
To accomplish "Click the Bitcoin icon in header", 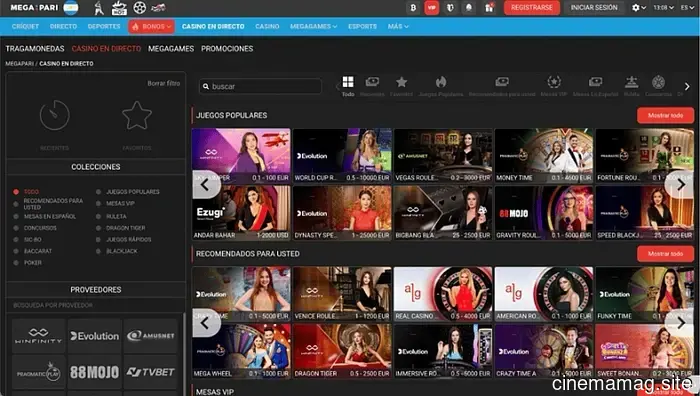I will point(413,8).
